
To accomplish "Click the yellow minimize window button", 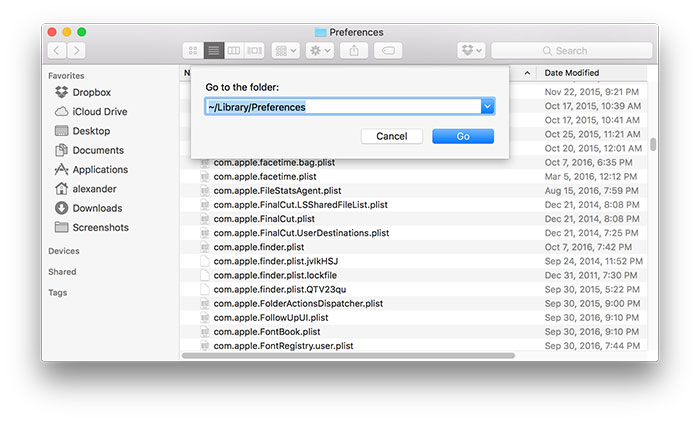I will pos(67,32).
